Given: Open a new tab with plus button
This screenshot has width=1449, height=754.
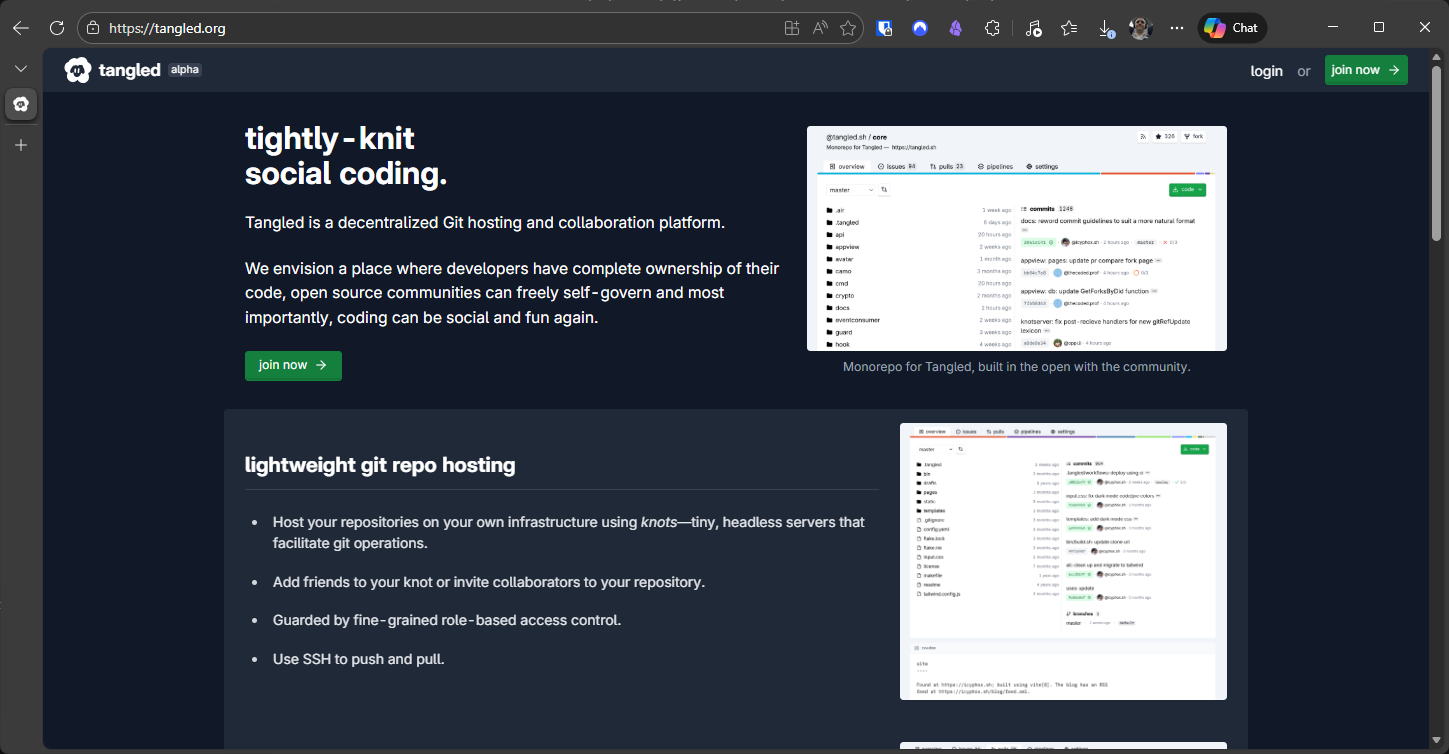Looking at the screenshot, I should (x=21, y=145).
